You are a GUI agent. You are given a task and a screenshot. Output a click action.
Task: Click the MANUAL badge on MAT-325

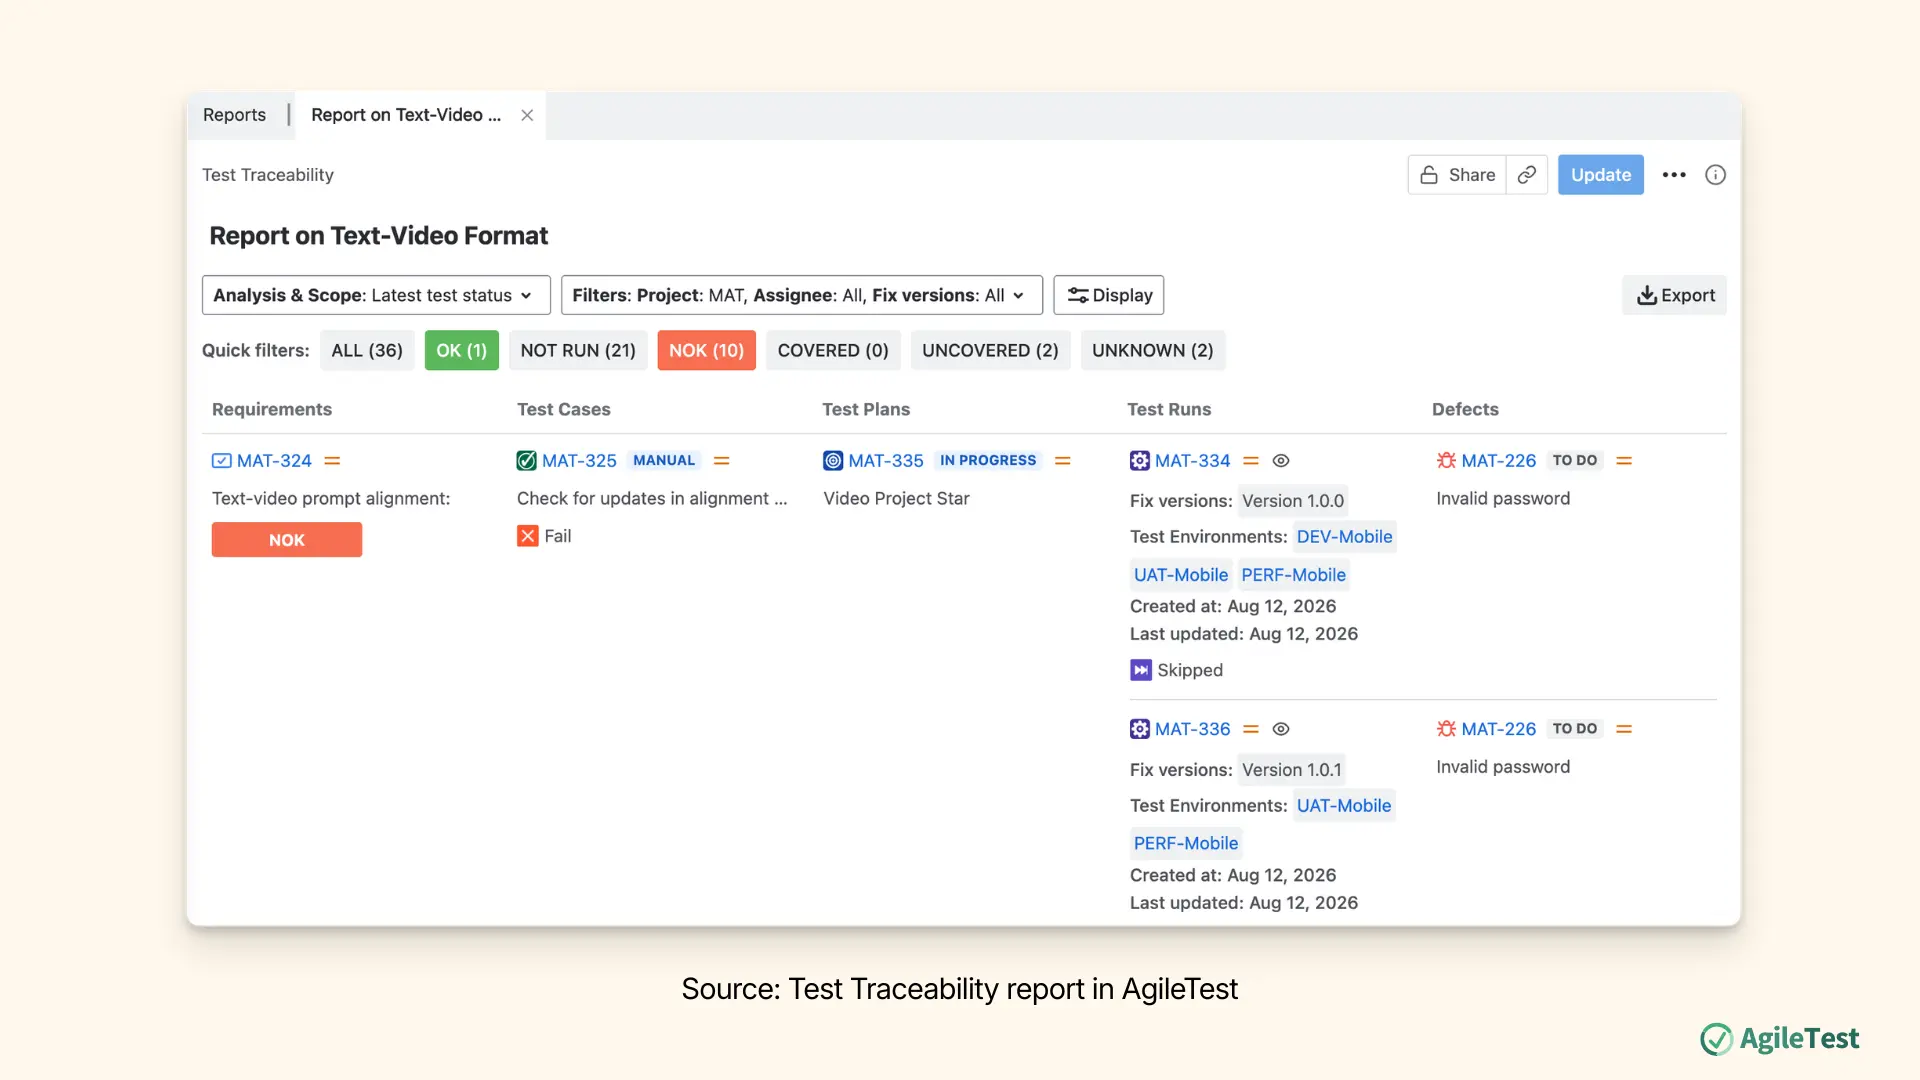point(664,460)
